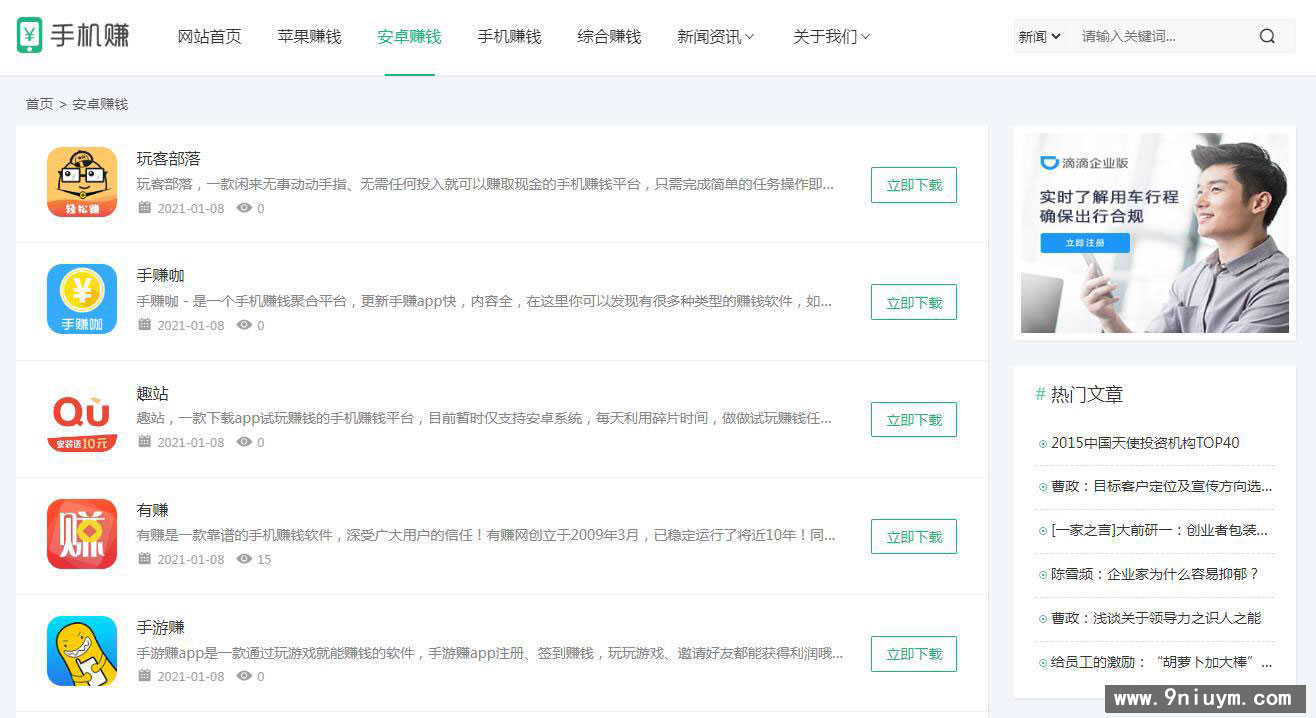This screenshot has width=1316, height=718.
Task: Click the view count eye icon beside 有赚
Action: (x=242, y=560)
